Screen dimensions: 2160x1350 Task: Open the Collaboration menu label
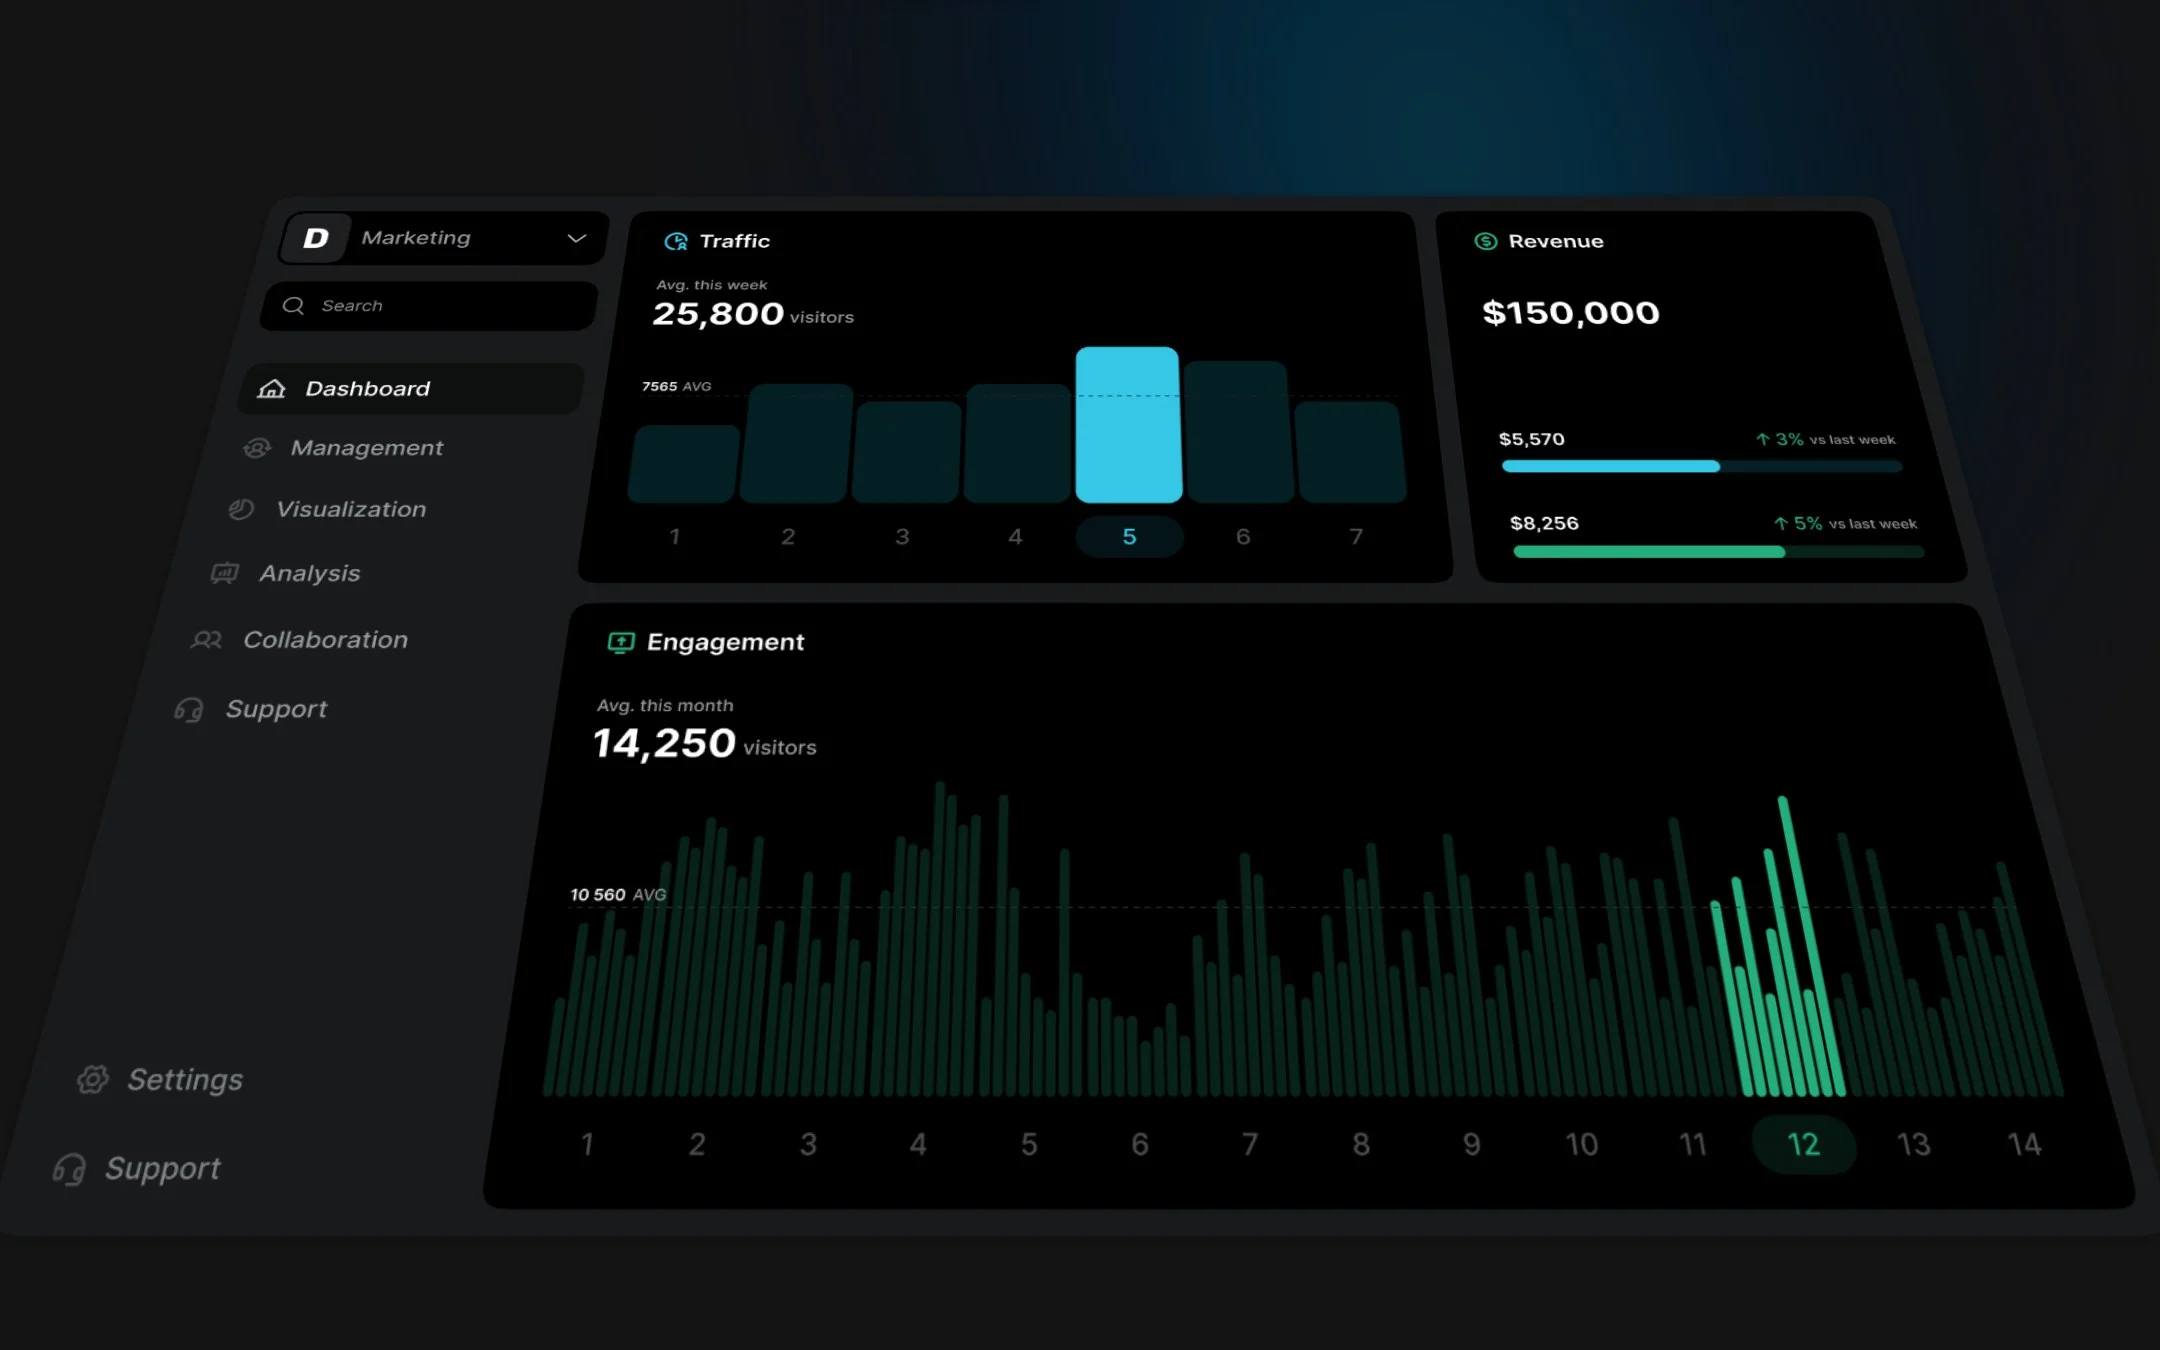pyautogui.click(x=325, y=640)
